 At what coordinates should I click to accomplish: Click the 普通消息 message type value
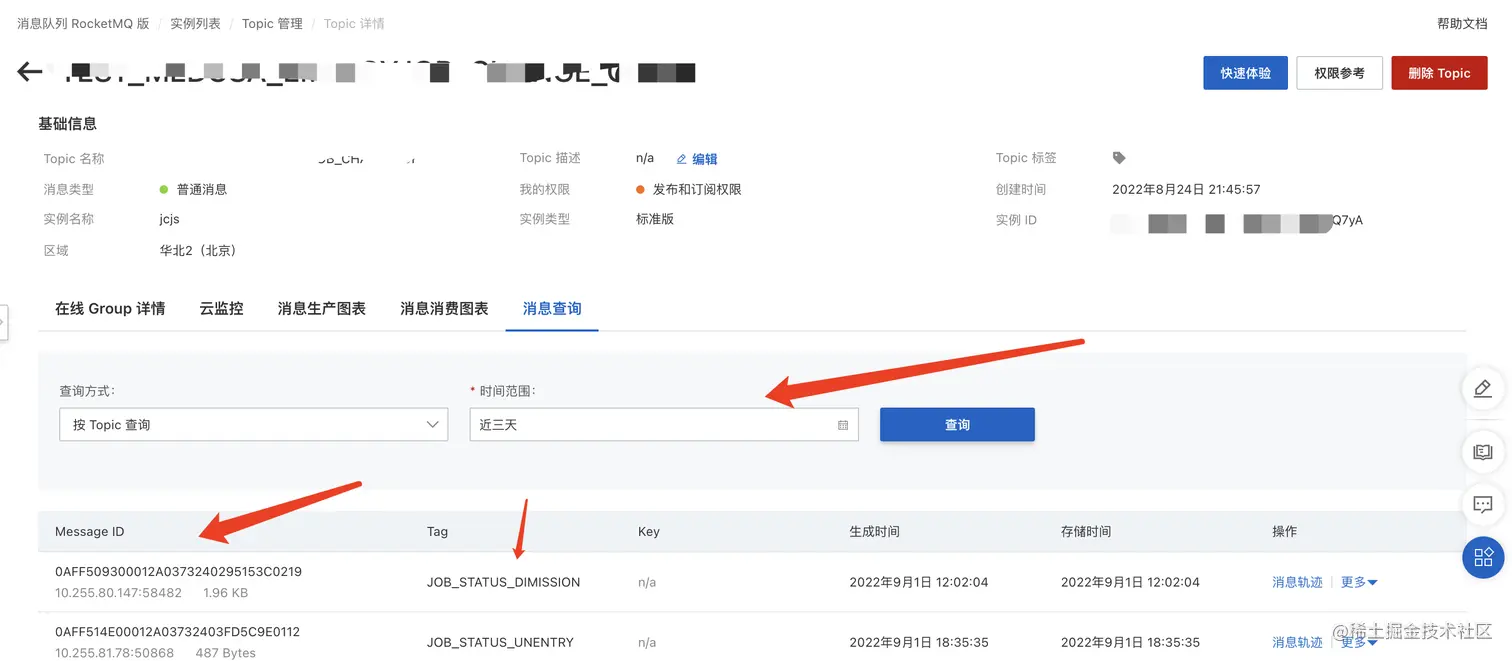202,189
